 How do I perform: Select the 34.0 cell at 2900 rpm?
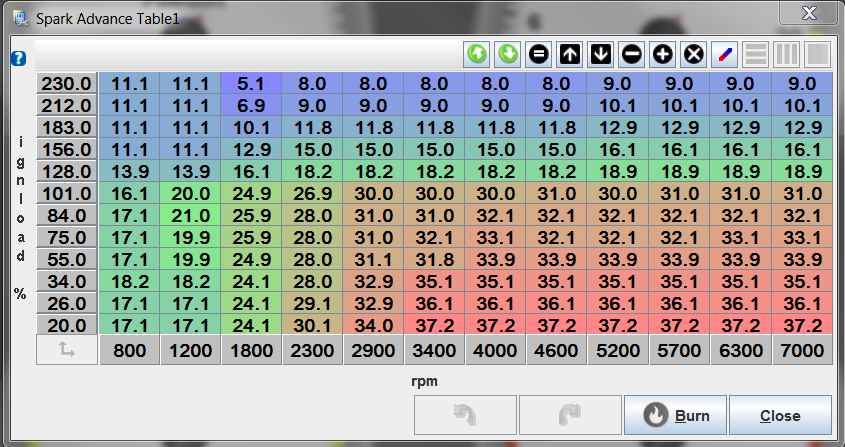(373, 326)
